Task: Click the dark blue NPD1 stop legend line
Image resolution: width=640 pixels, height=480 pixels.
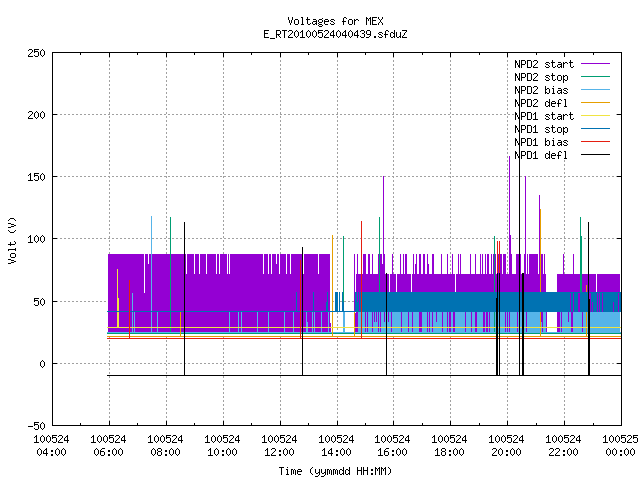Action: pyautogui.click(x=596, y=129)
